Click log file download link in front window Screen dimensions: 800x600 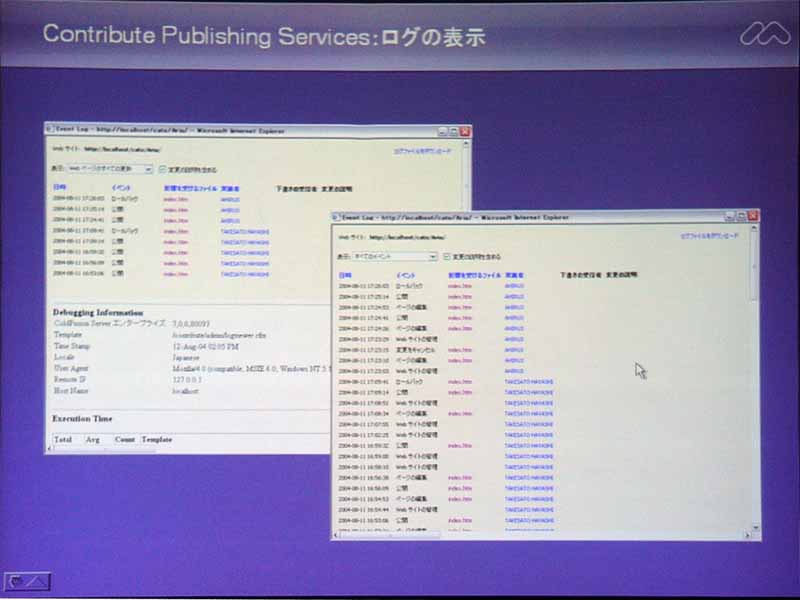click(709, 236)
